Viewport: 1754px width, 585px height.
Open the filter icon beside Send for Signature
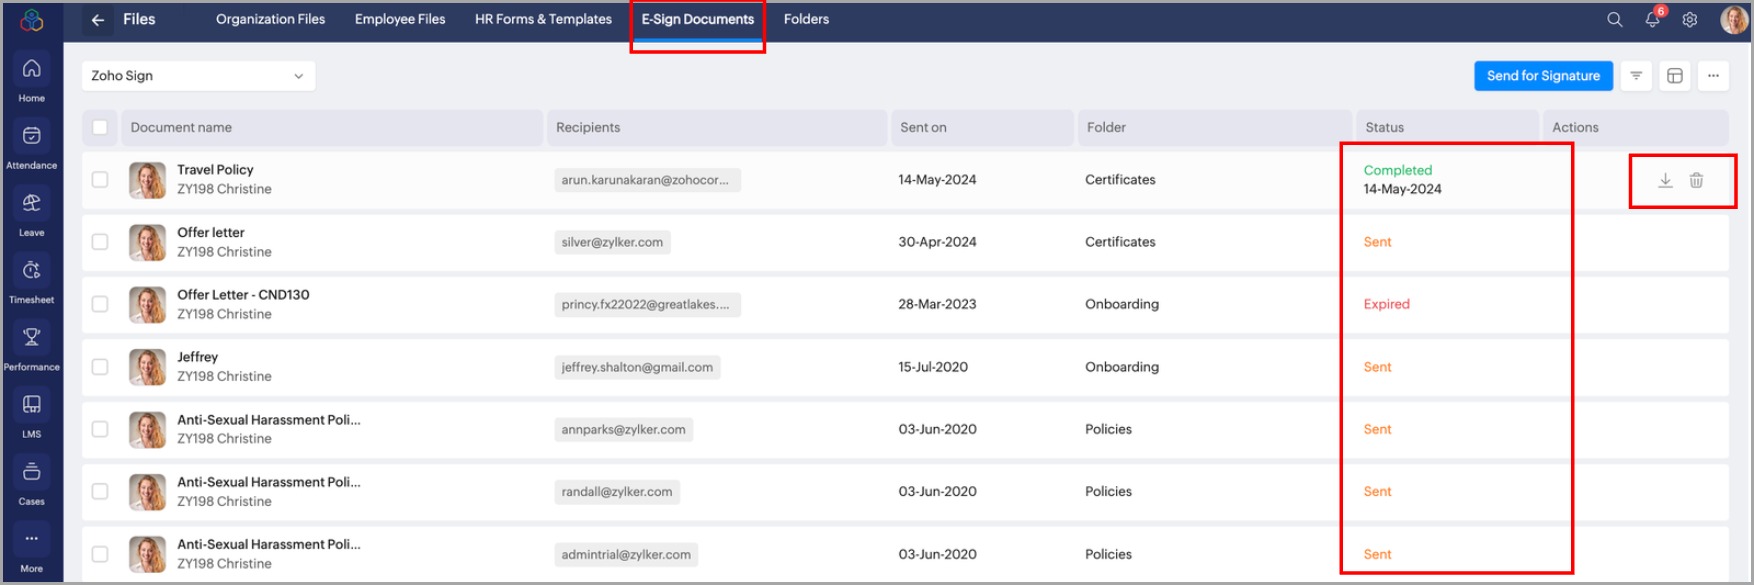(x=1636, y=76)
